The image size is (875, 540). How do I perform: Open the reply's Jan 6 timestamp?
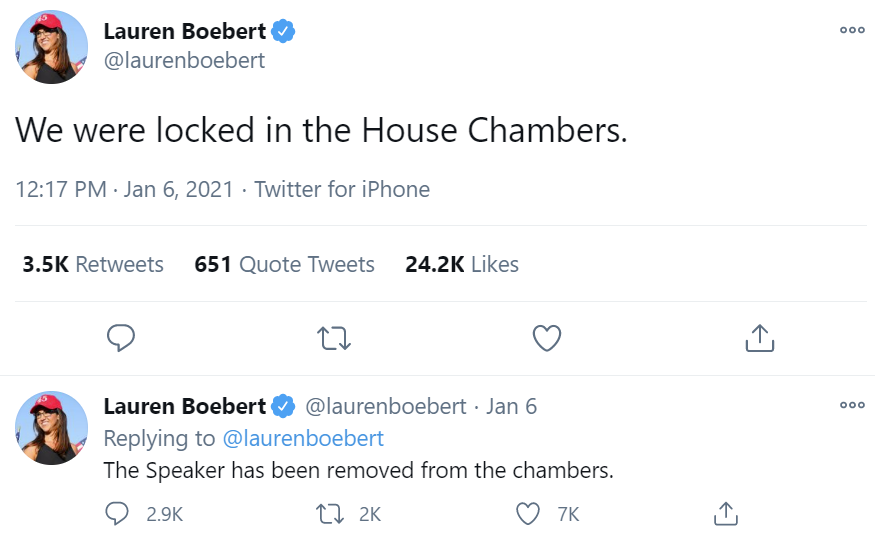coord(511,406)
